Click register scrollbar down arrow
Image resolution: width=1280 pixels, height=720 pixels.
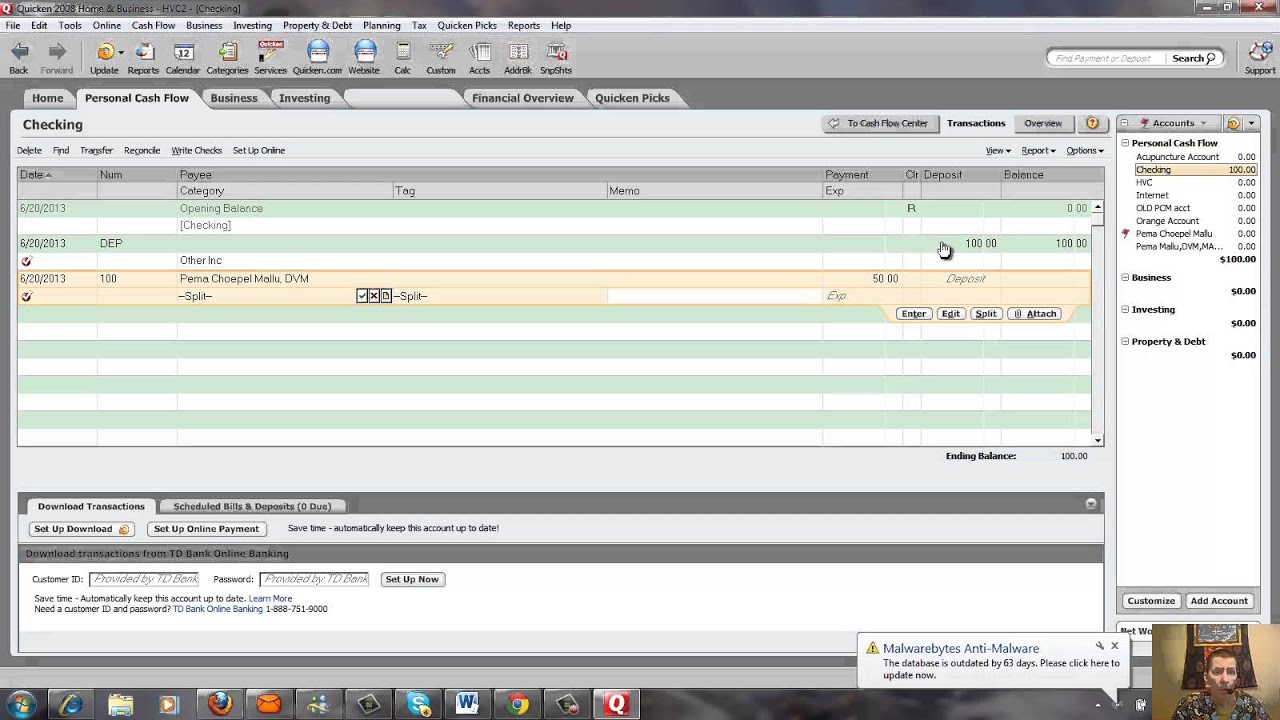pos(1097,440)
